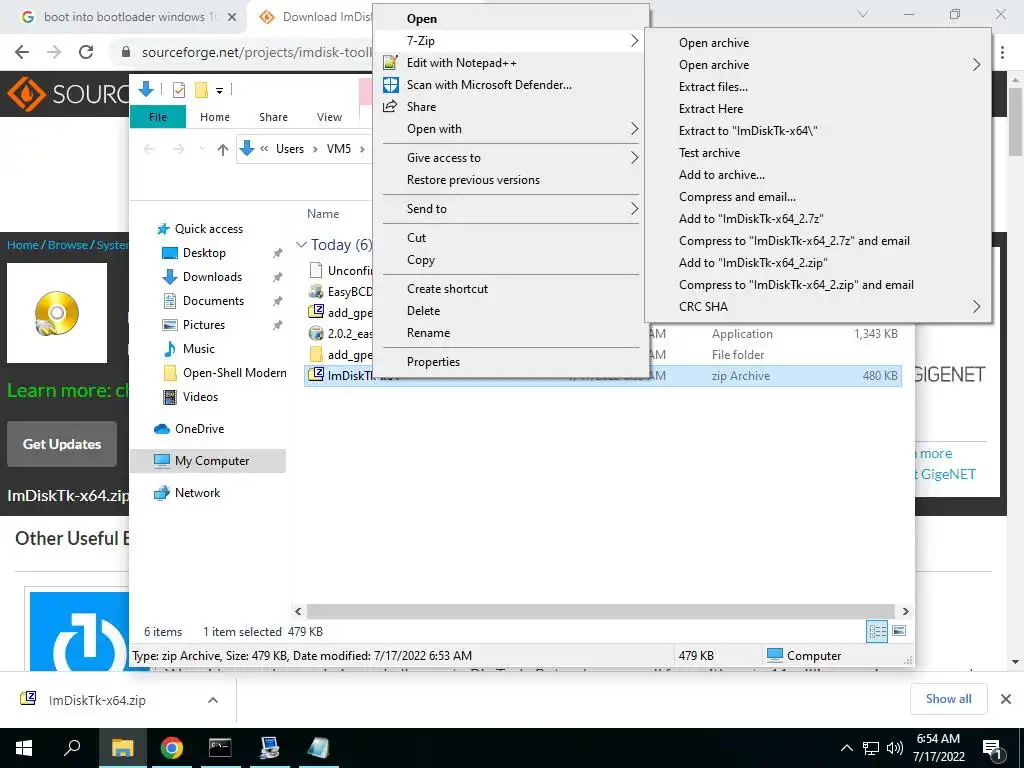Open the notification center icon

click(993, 749)
